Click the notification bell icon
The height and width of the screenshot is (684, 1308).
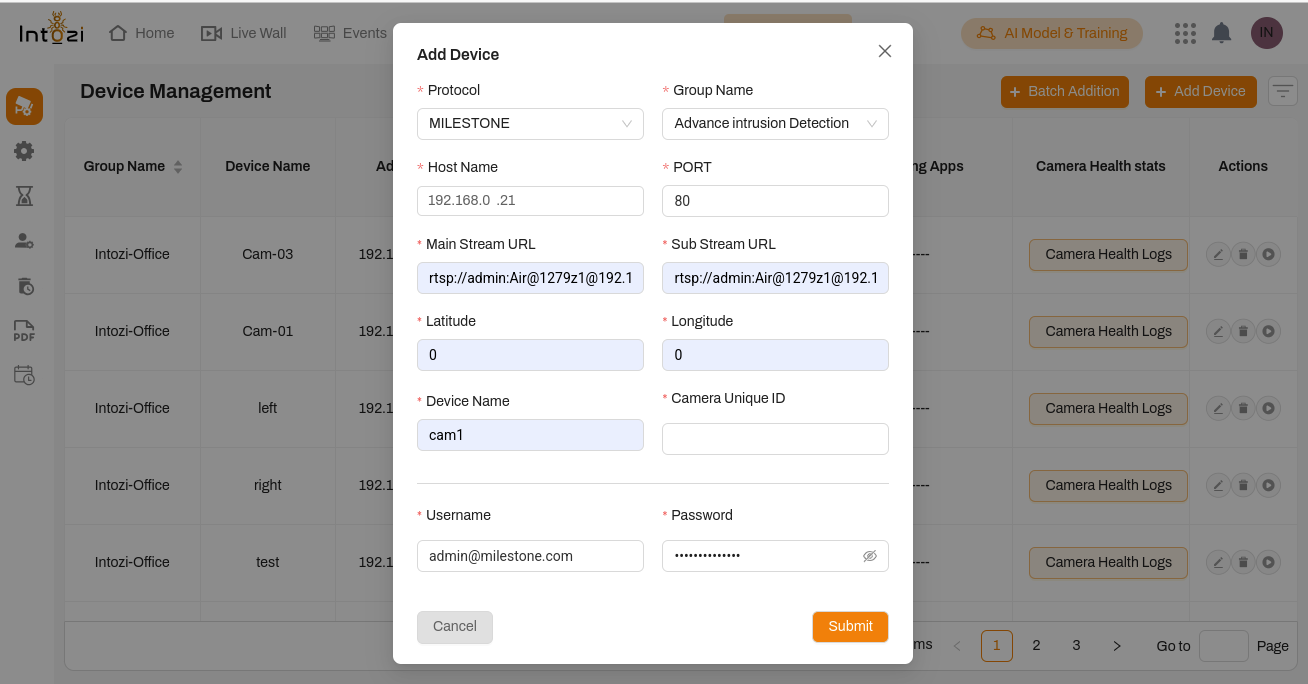pyautogui.click(x=1221, y=33)
